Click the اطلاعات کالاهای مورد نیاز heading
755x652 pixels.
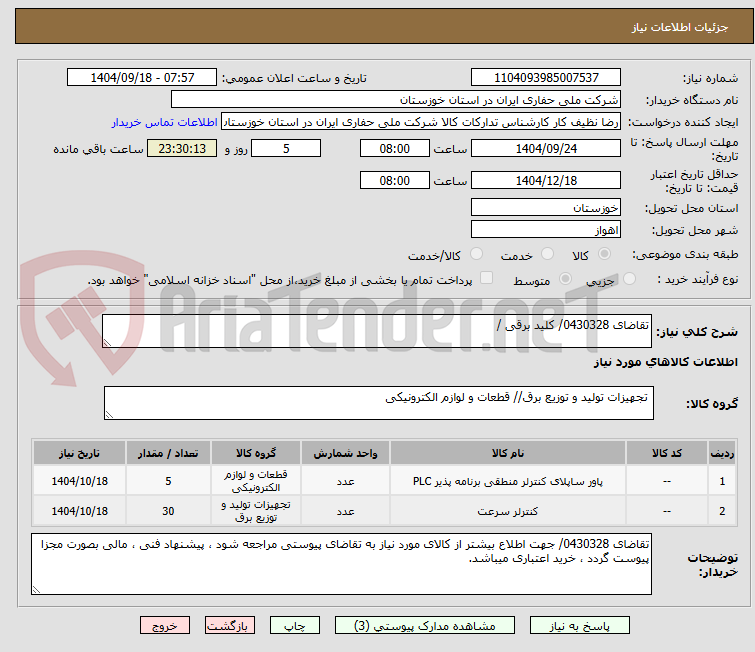[x=665, y=362]
